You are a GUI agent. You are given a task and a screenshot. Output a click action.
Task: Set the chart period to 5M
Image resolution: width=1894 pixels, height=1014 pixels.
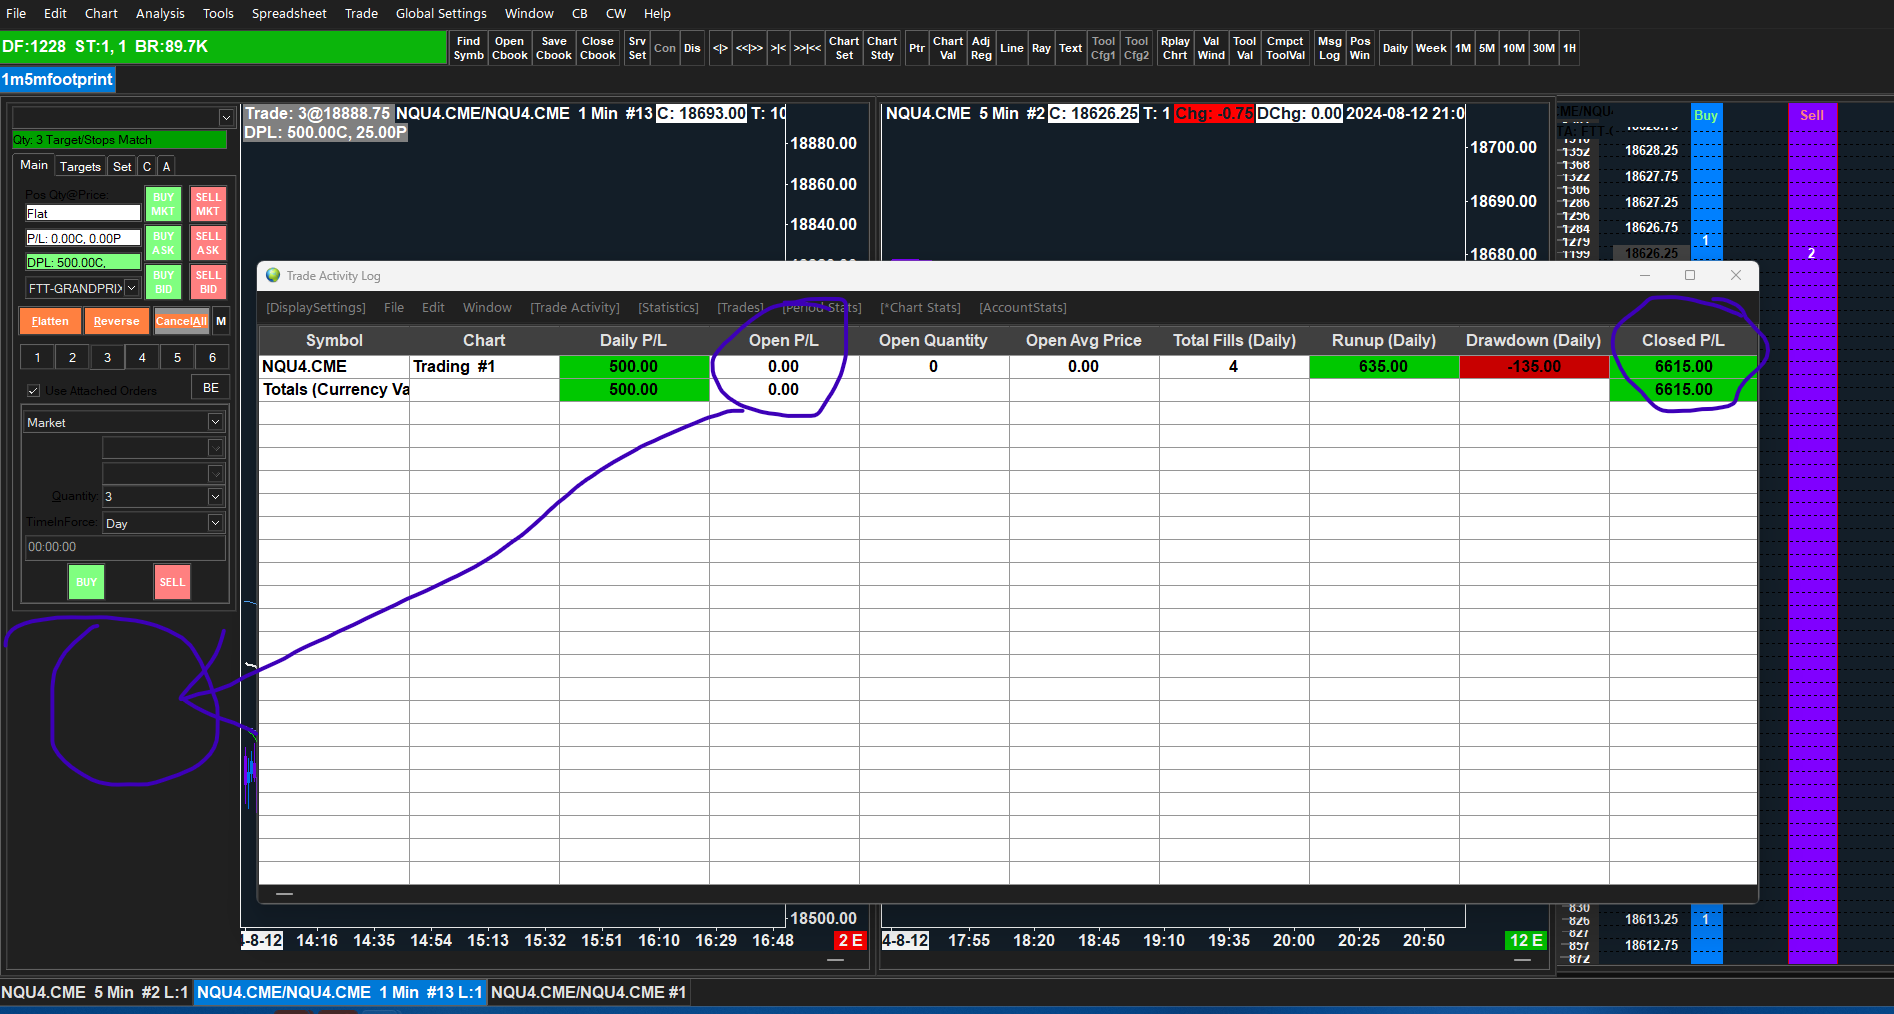point(1487,48)
